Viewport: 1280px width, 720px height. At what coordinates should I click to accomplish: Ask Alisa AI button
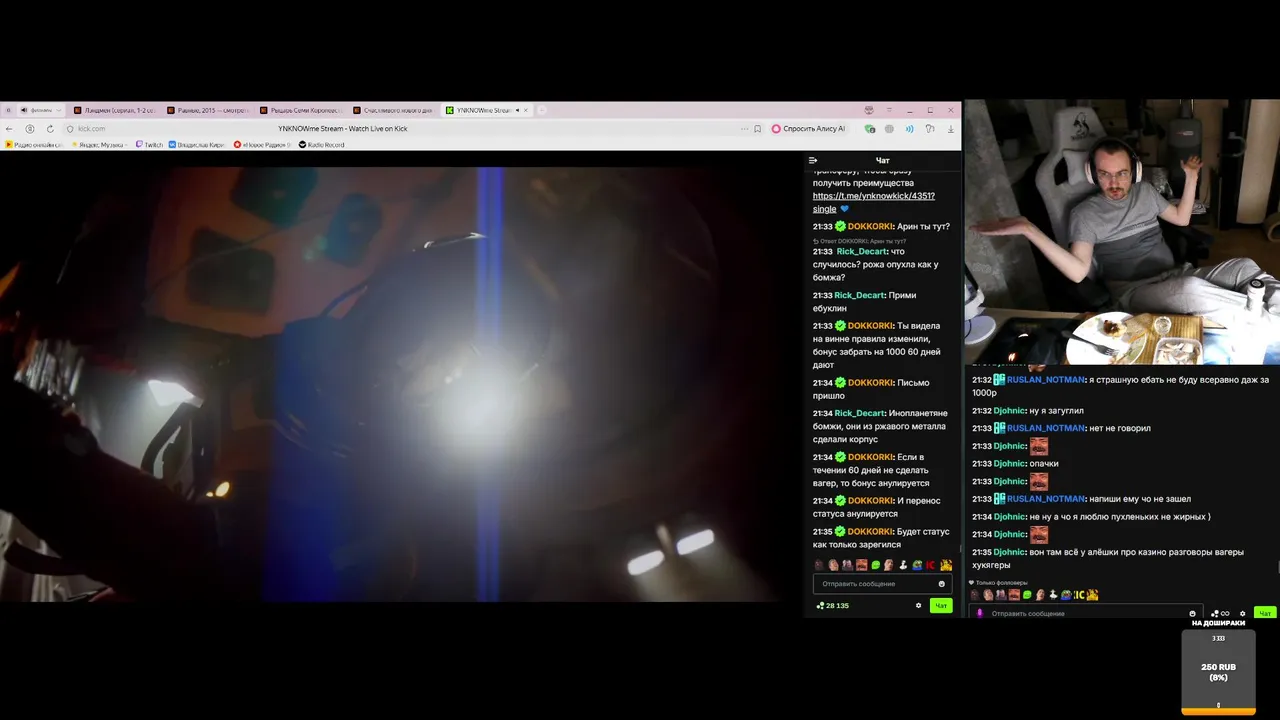[808, 129]
